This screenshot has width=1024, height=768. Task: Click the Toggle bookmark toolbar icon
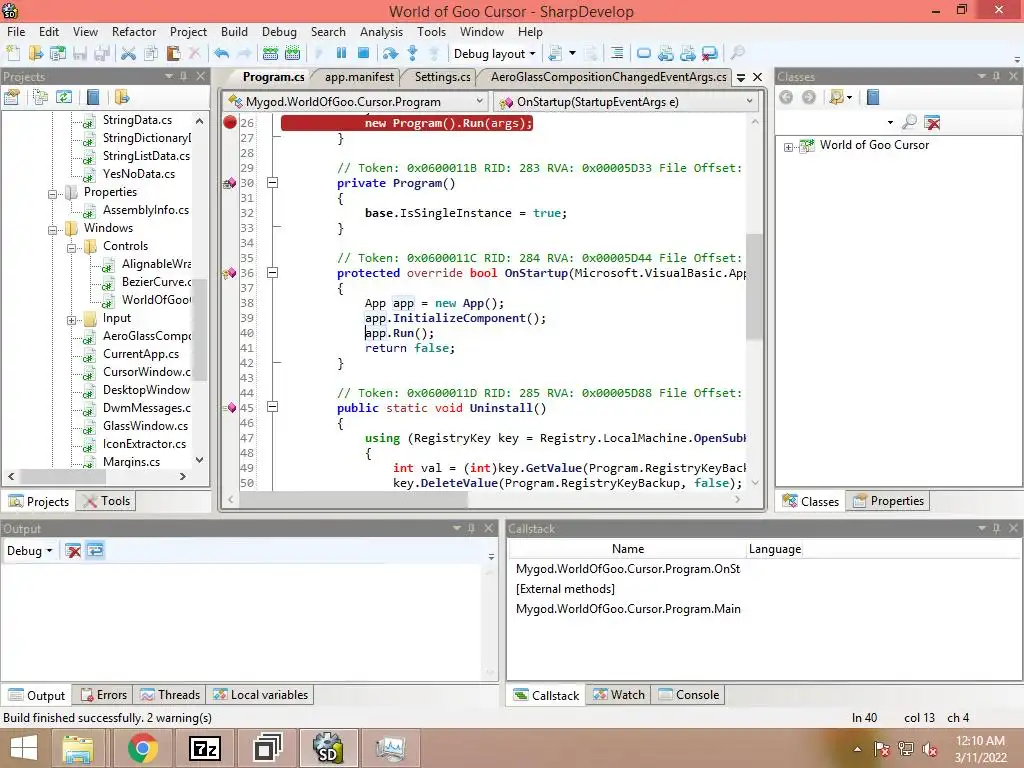pyautogui.click(x=643, y=54)
